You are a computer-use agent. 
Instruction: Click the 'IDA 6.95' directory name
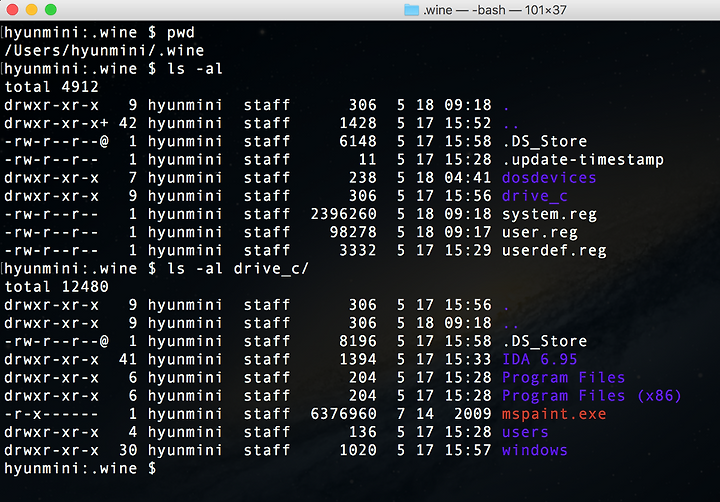(540, 360)
